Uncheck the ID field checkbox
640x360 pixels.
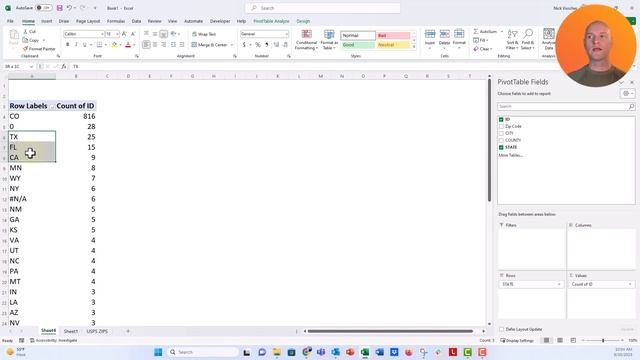[x=501, y=120]
